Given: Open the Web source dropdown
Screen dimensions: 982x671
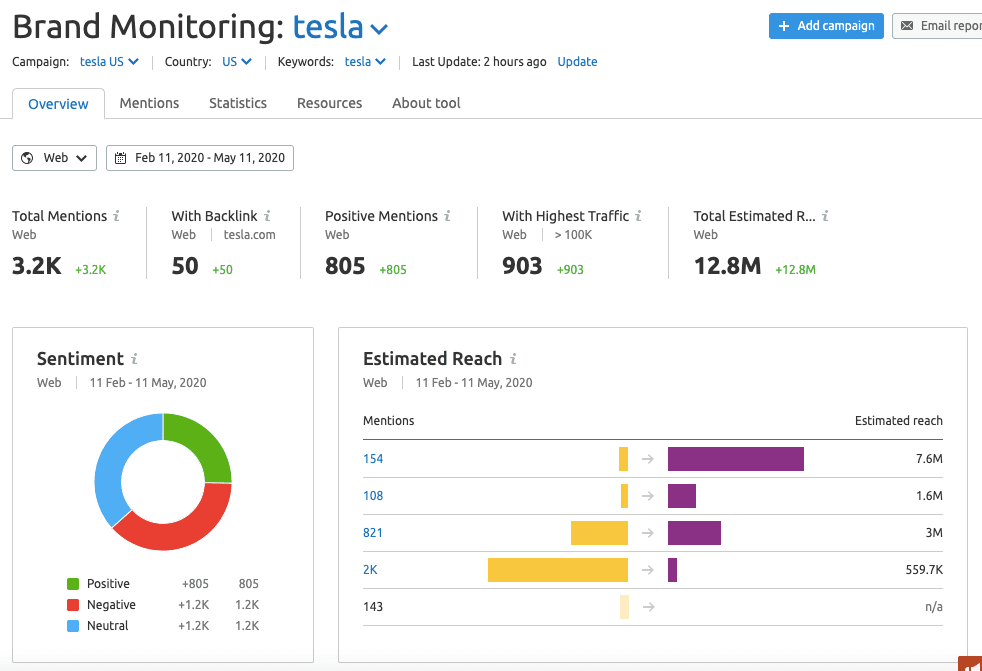Looking at the screenshot, I should tap(54, 158).
